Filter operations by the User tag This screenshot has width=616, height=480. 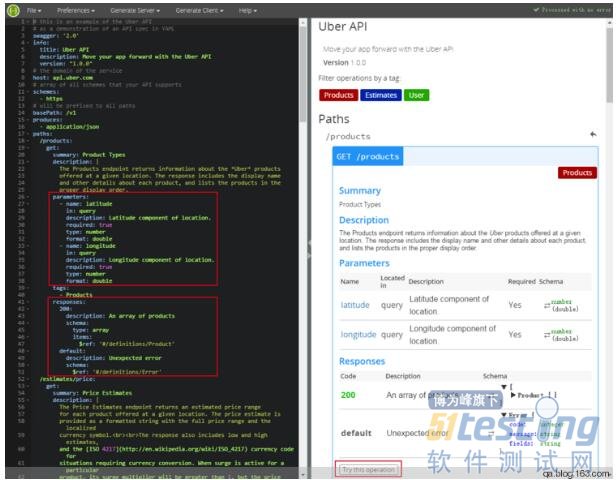(x=416, y=95)
